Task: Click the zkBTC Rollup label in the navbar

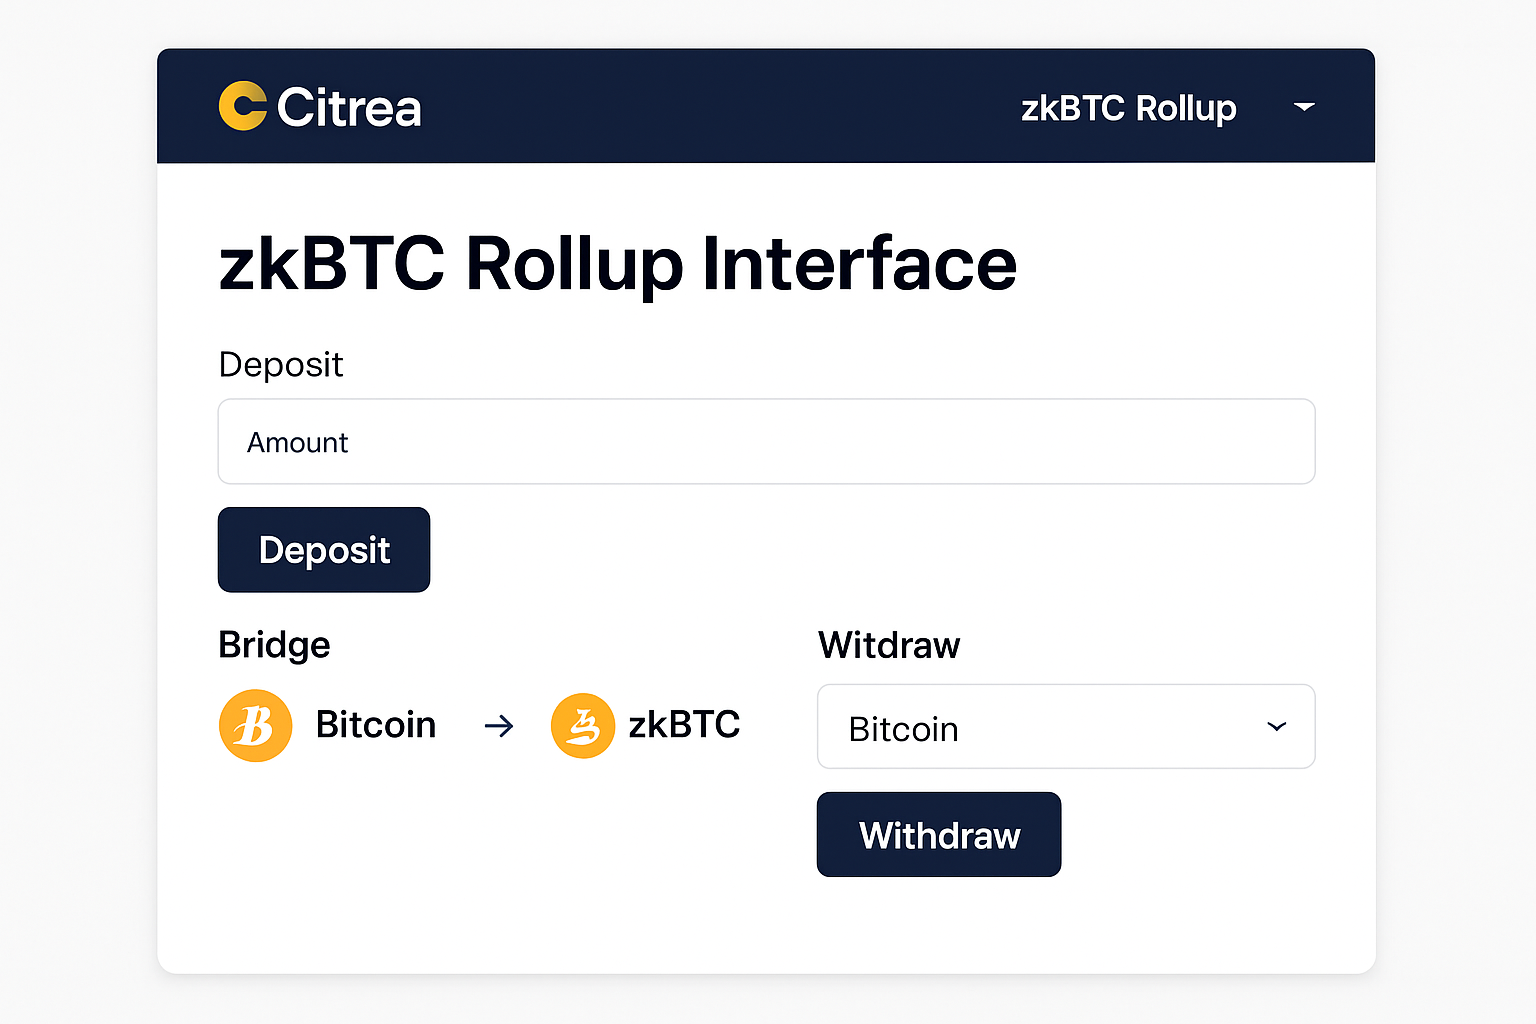Action: (x=1130, y=108)
